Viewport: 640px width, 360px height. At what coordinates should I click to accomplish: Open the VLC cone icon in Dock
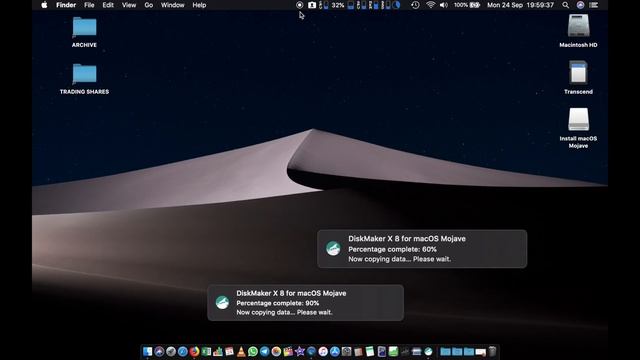point(241,351)
